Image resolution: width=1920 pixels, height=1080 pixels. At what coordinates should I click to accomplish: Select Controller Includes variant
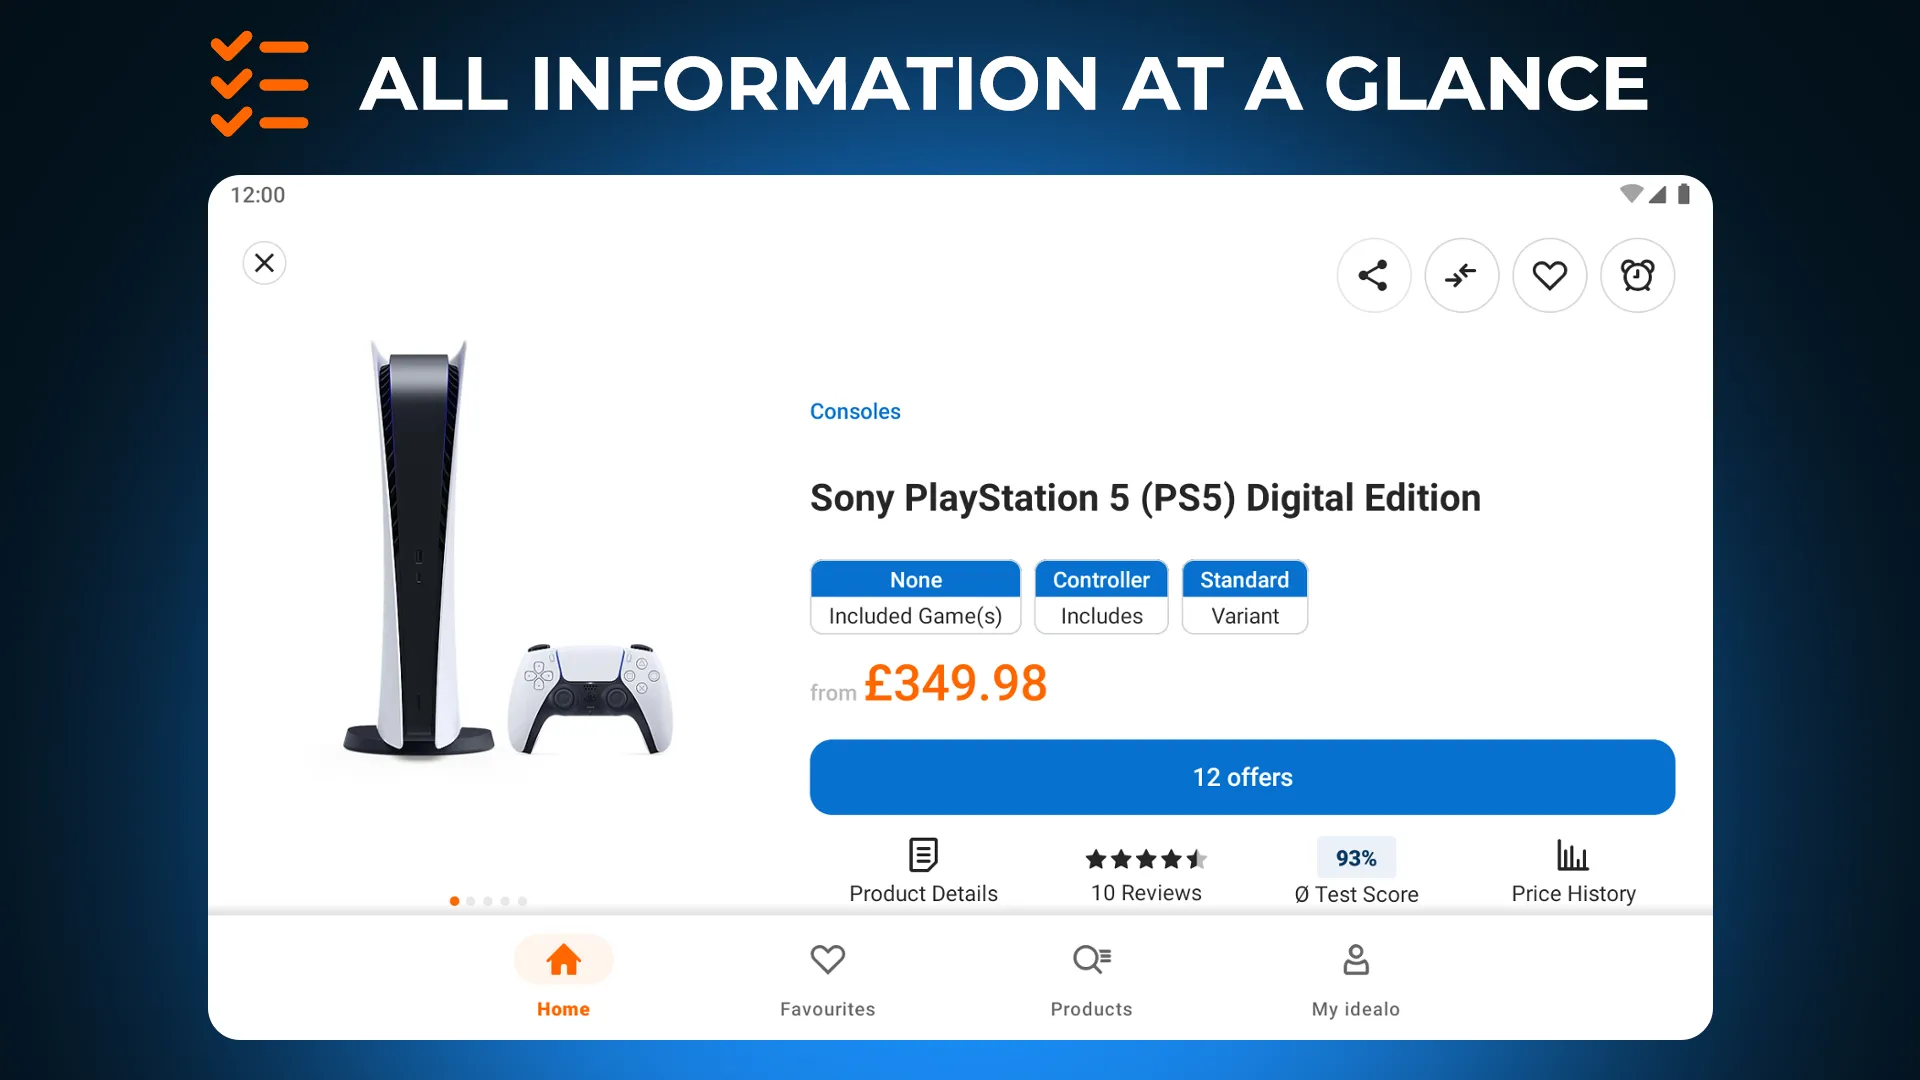click(x=1101, y=596)
